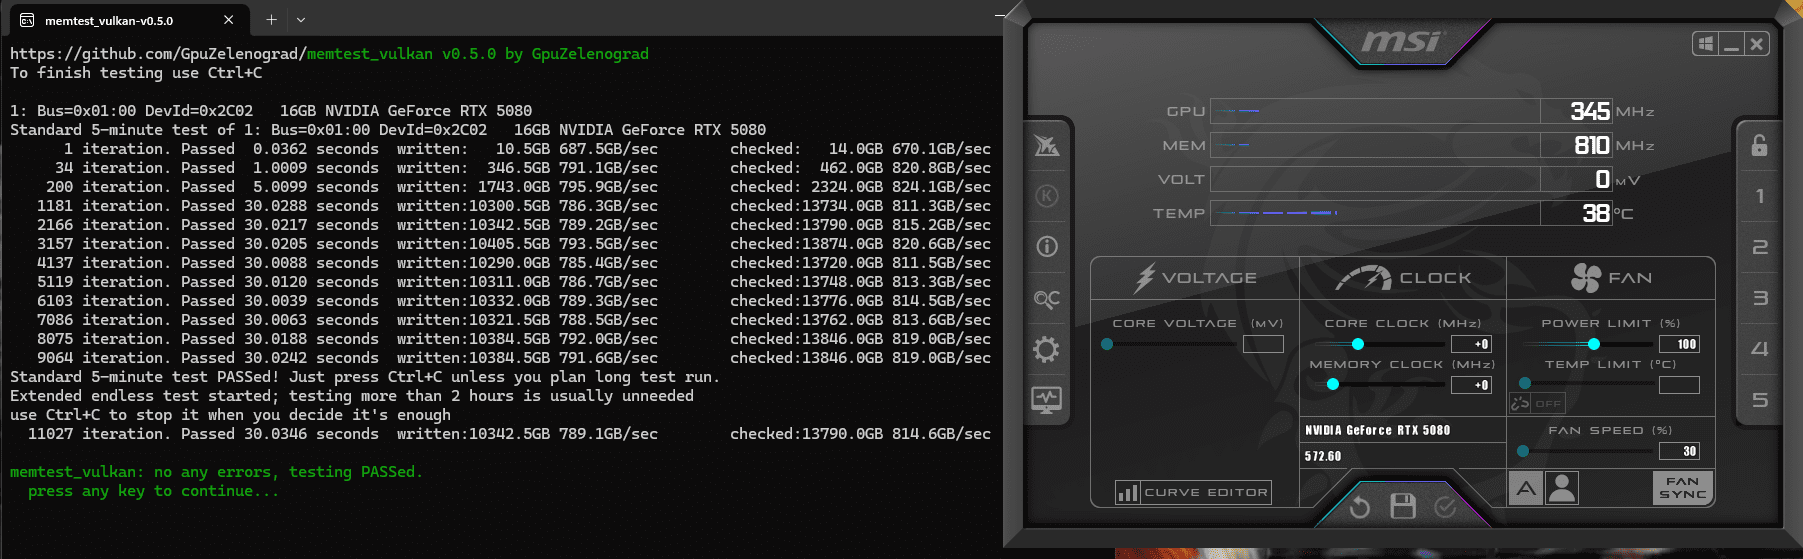Click the NVIDIA GeForce RTX 5080 label in Afterburner

point(1377,430)
